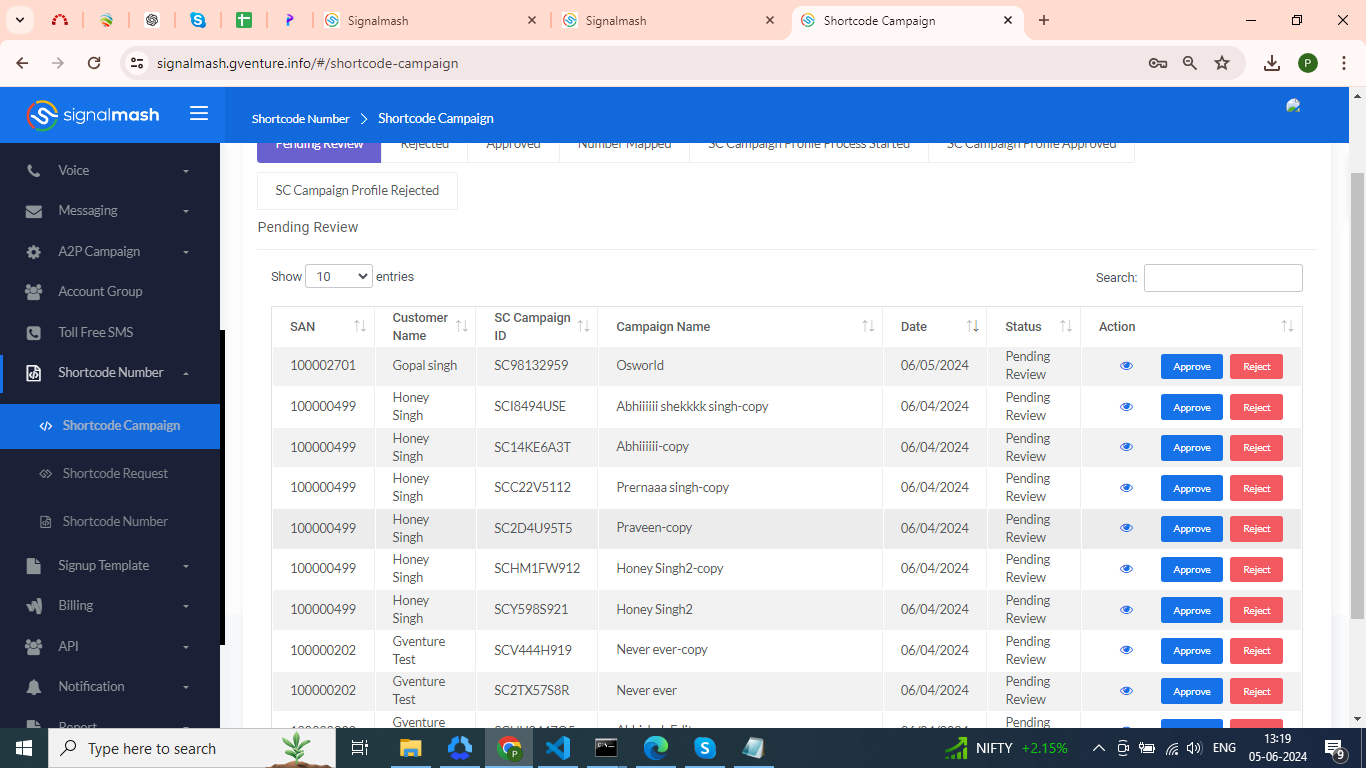1366x768 pixels.
Task: Click the Signalmash logo icon
Action: pos(42,115)
